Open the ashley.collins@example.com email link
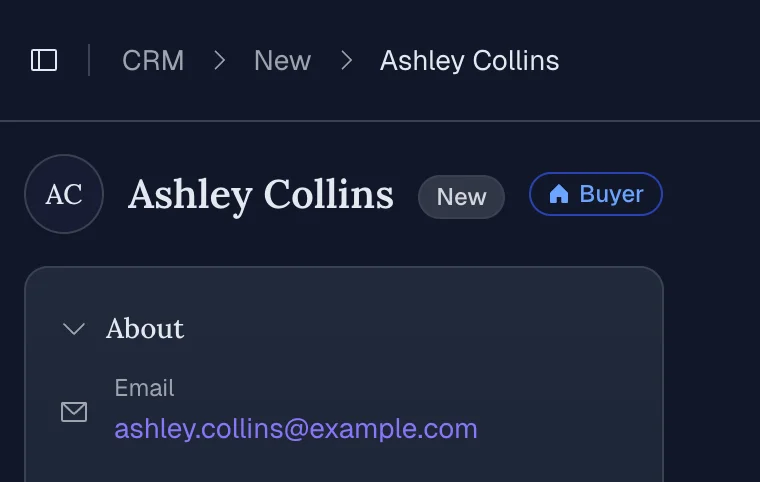 point(296,429)
